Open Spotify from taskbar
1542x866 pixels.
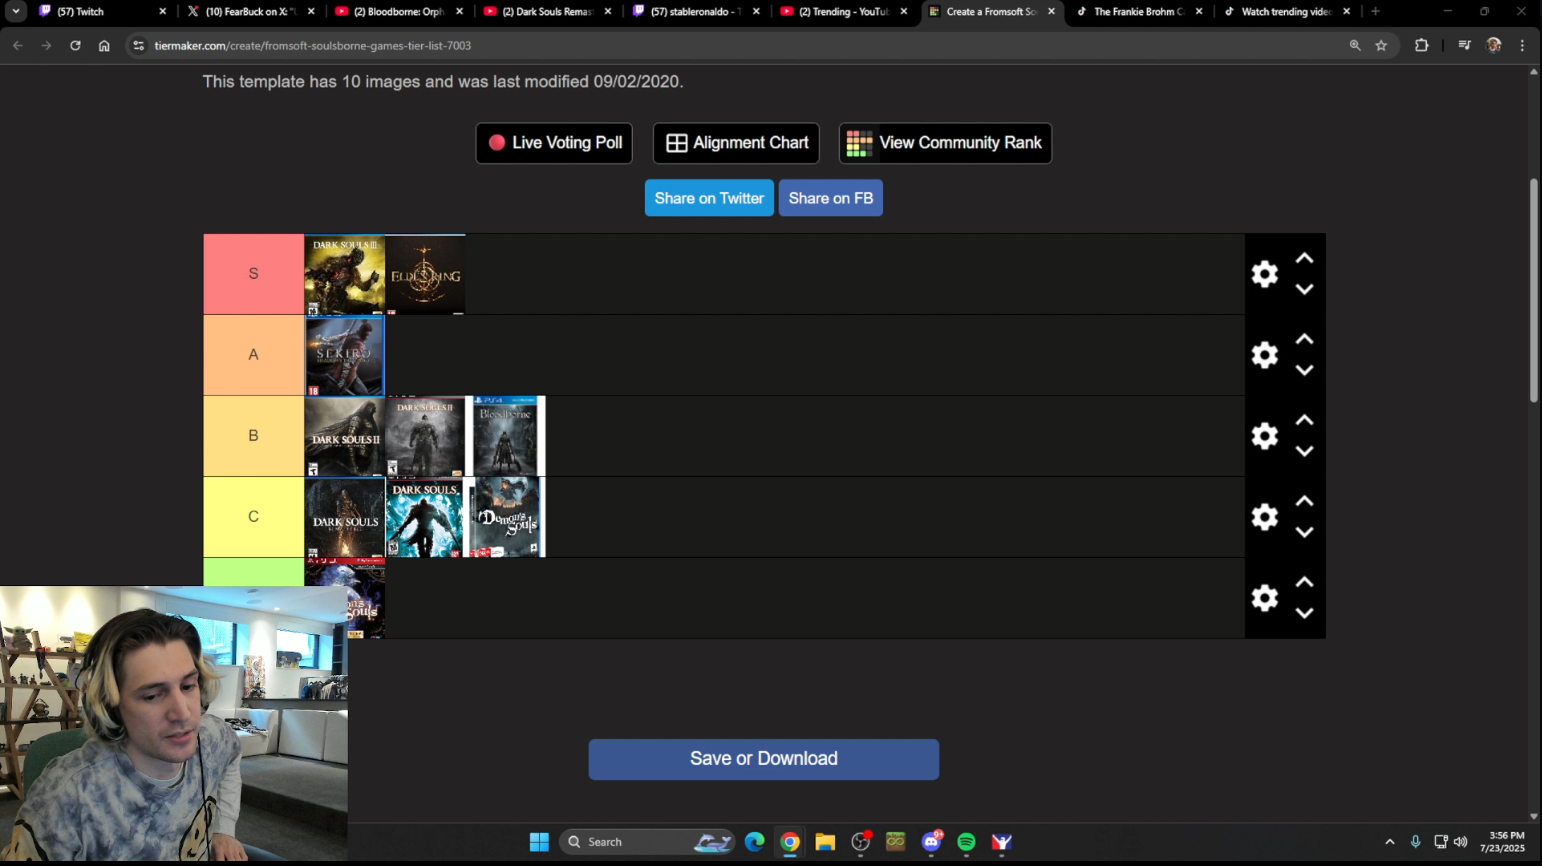pyautogui.click(x=966, y=842)
